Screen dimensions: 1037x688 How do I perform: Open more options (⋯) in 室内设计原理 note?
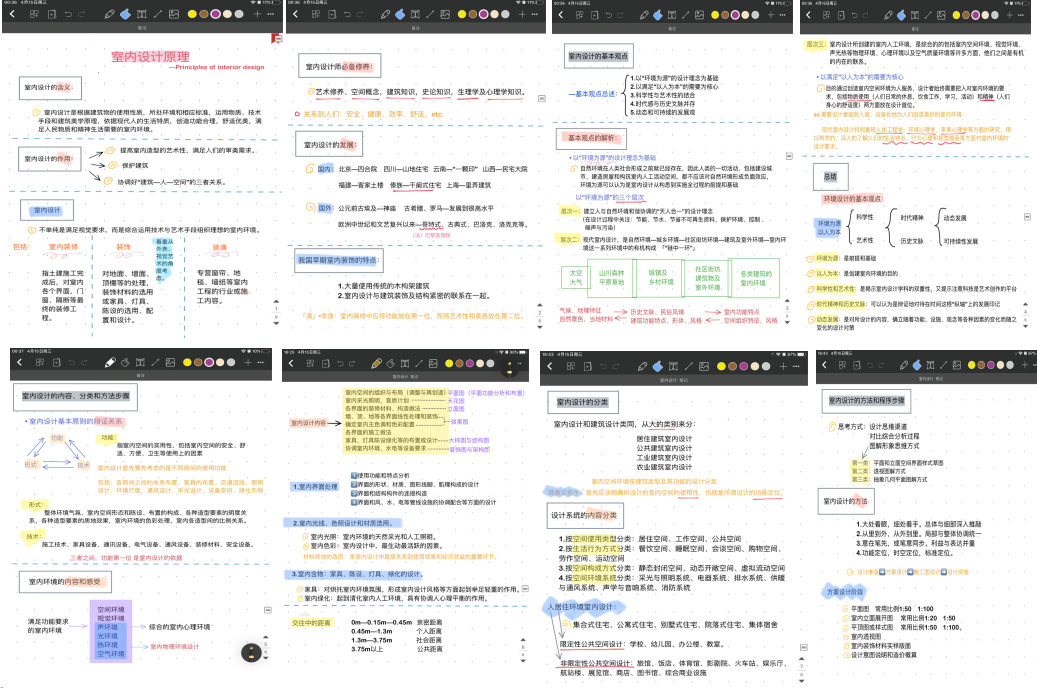269,15
